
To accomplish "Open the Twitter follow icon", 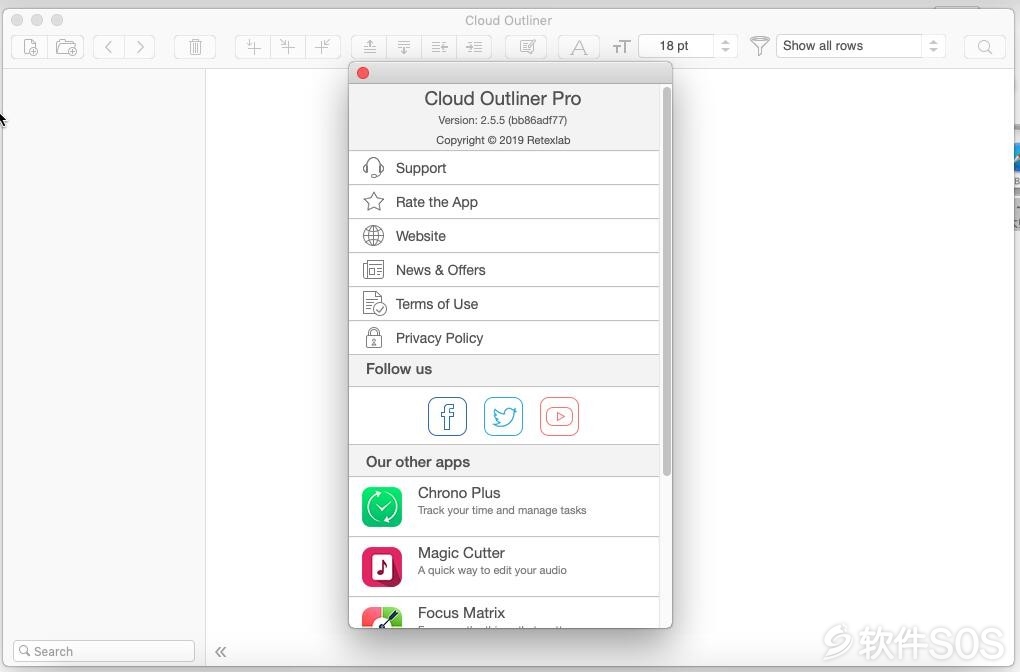I will [x=503, y=416].
